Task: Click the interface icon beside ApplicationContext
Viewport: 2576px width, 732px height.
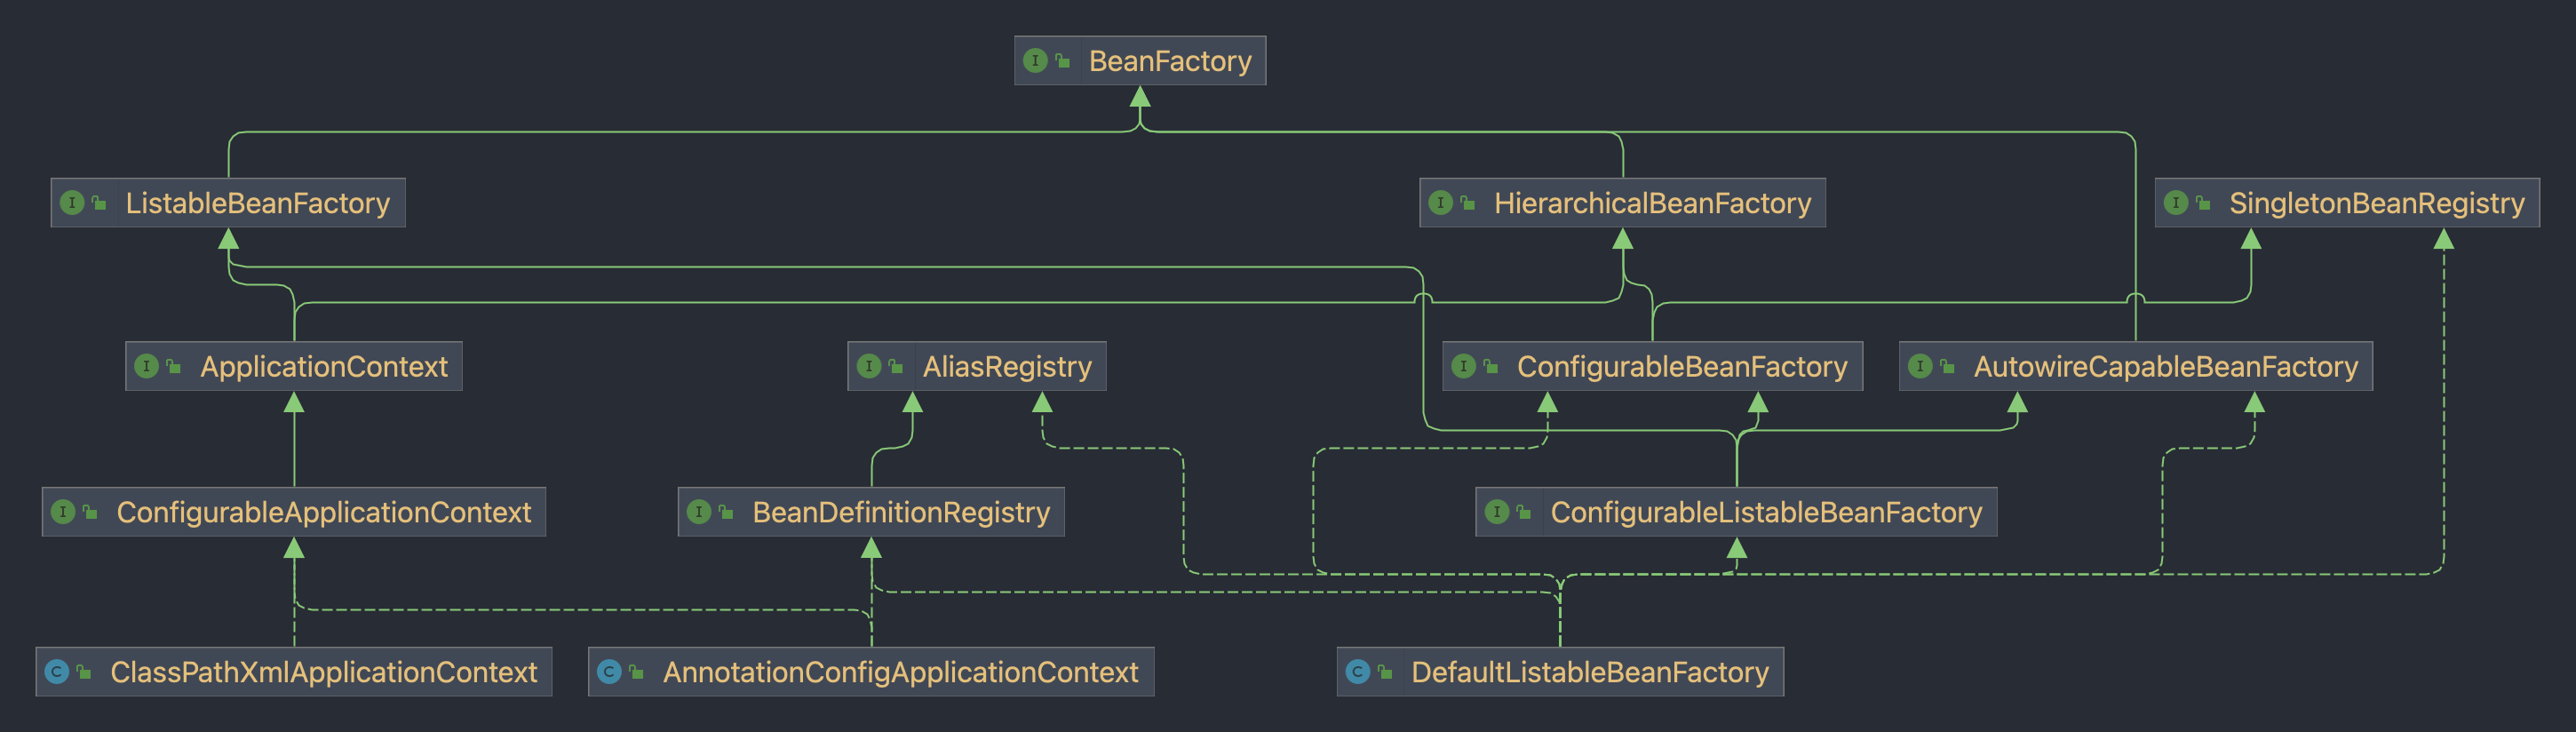Action: 146,366
